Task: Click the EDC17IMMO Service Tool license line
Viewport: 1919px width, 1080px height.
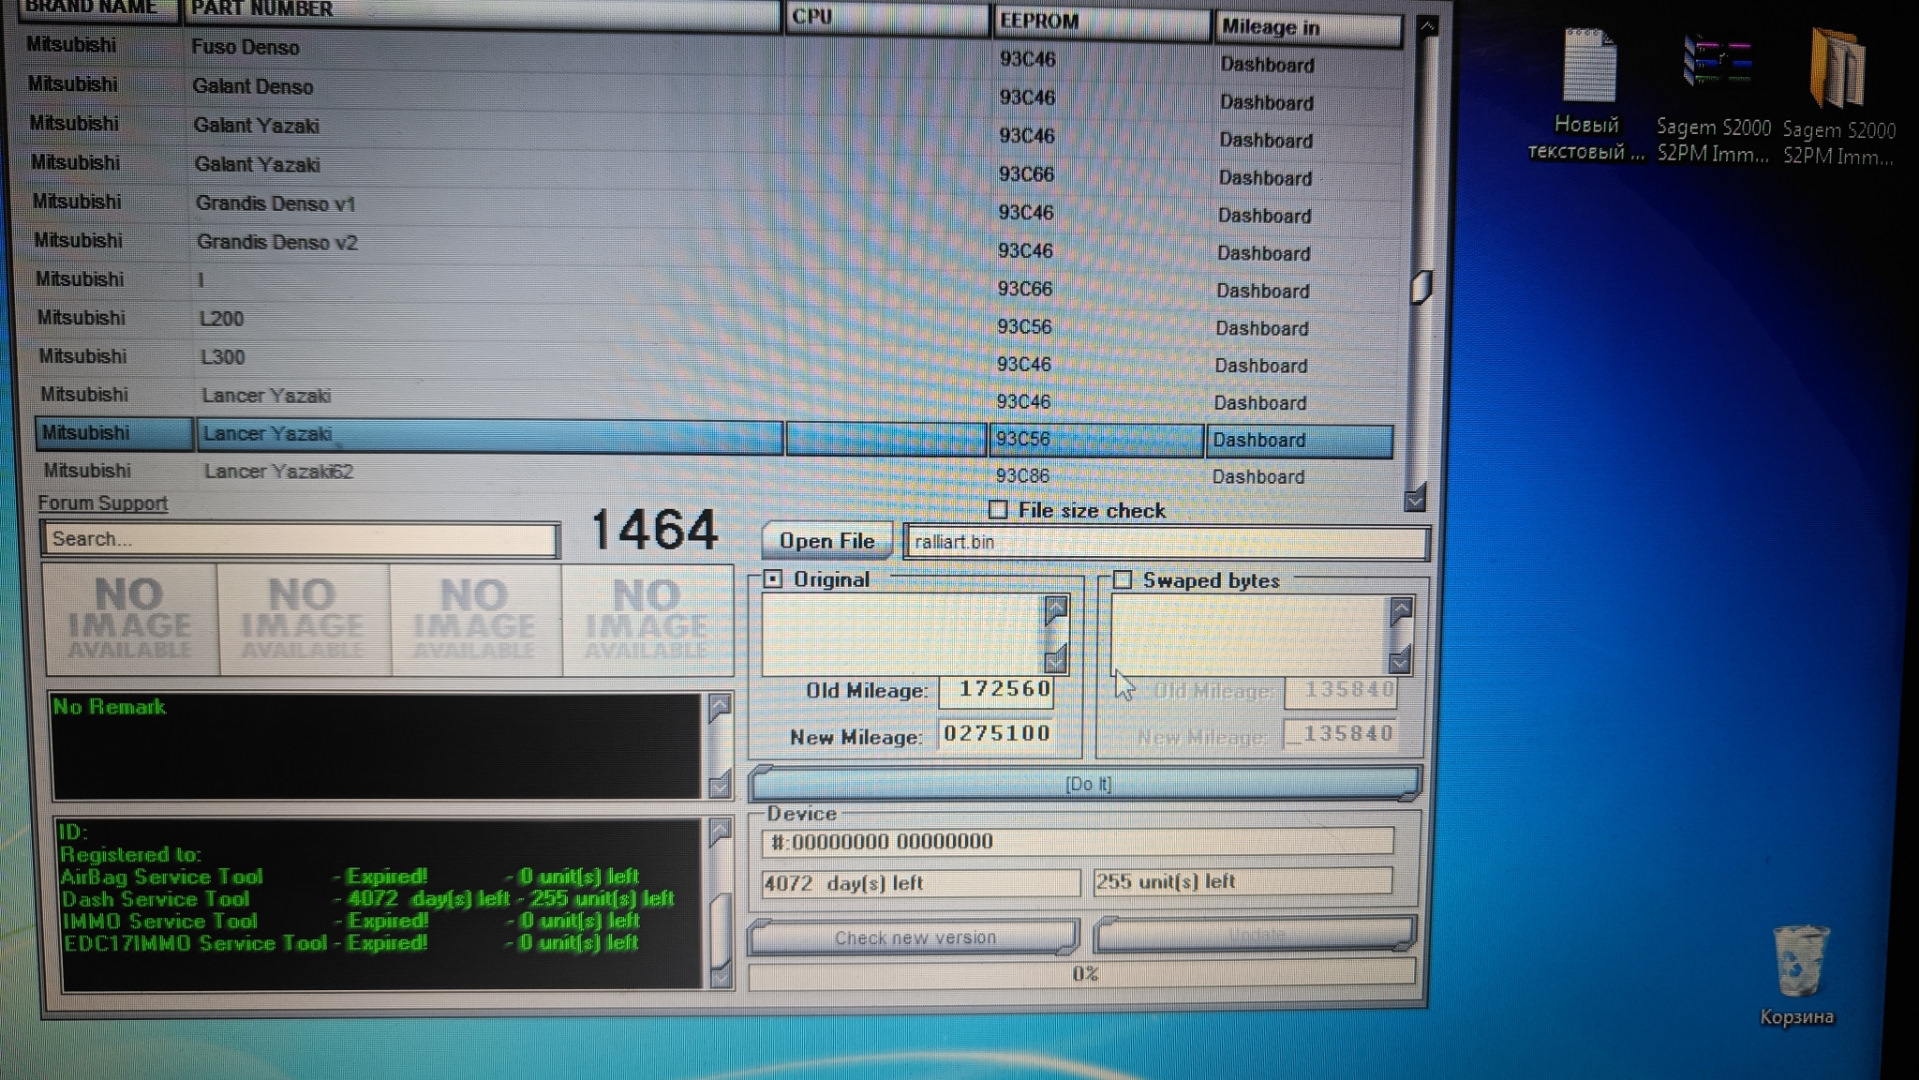Action: click(x=351, y=943)
